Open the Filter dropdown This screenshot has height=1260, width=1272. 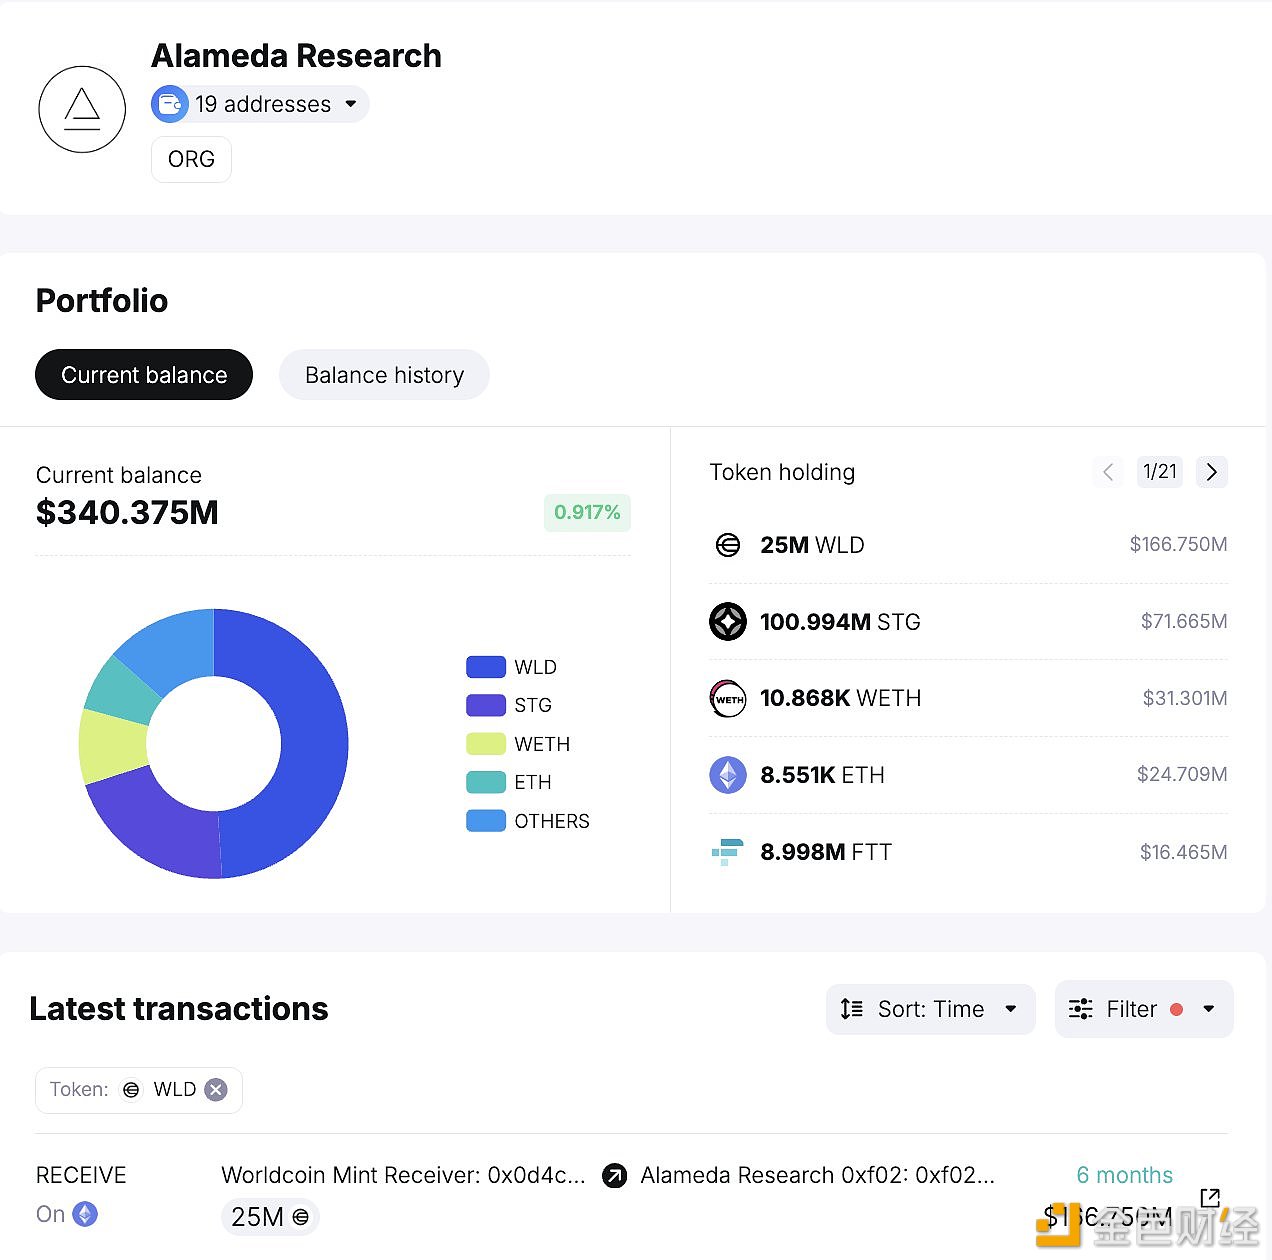tap(1144, 1009)
